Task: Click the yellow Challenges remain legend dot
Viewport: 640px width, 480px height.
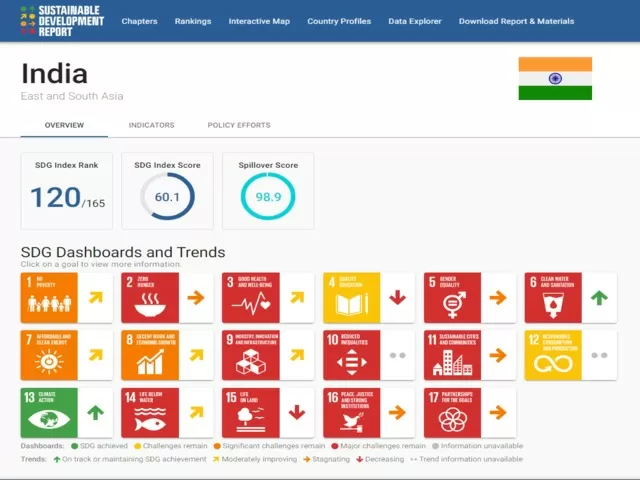Action: pos(138,446)
